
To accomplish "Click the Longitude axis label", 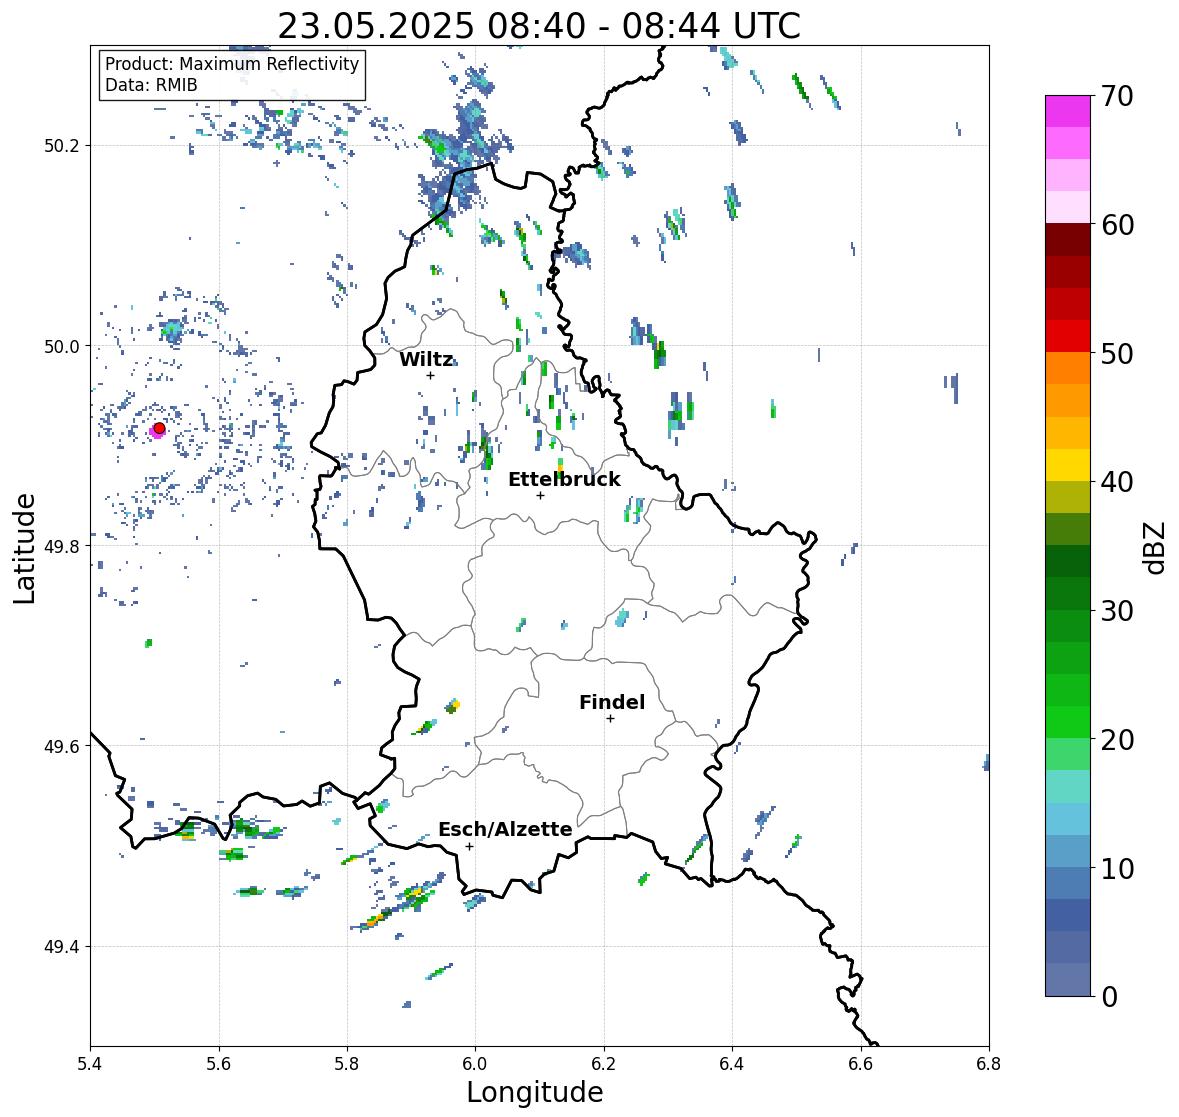I will (x=535, y=1092).
